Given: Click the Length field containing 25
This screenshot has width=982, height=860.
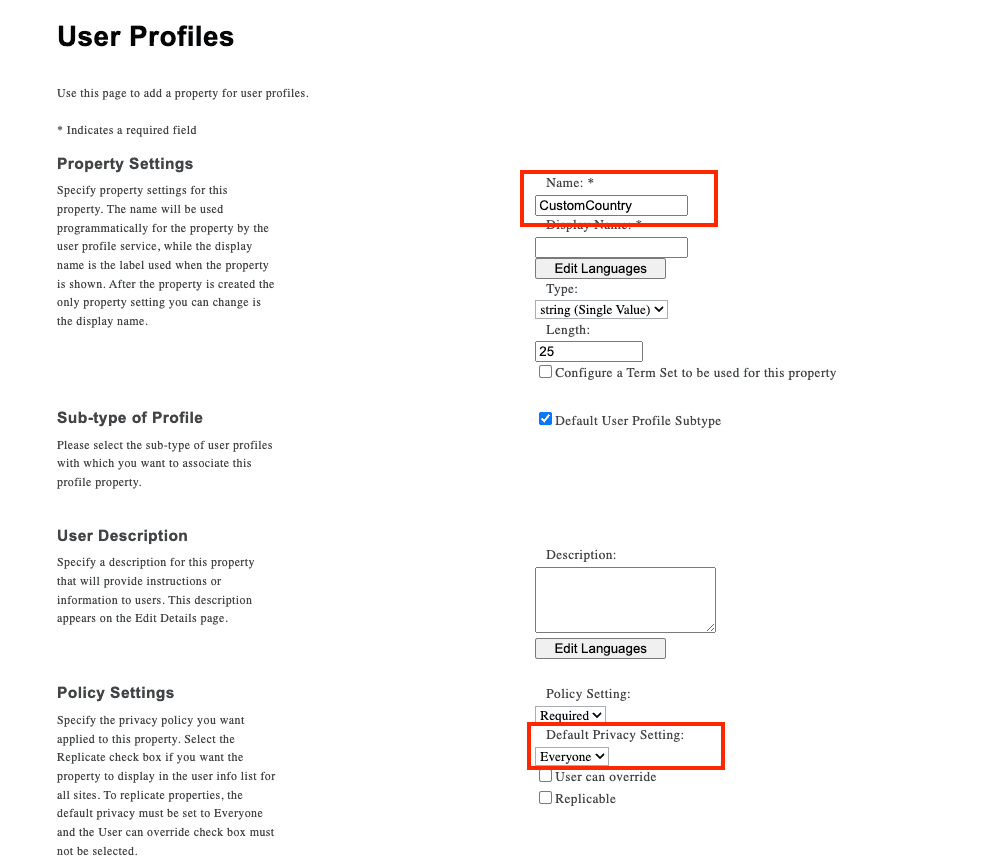Looking at the screenshot, I should [588, 352].
